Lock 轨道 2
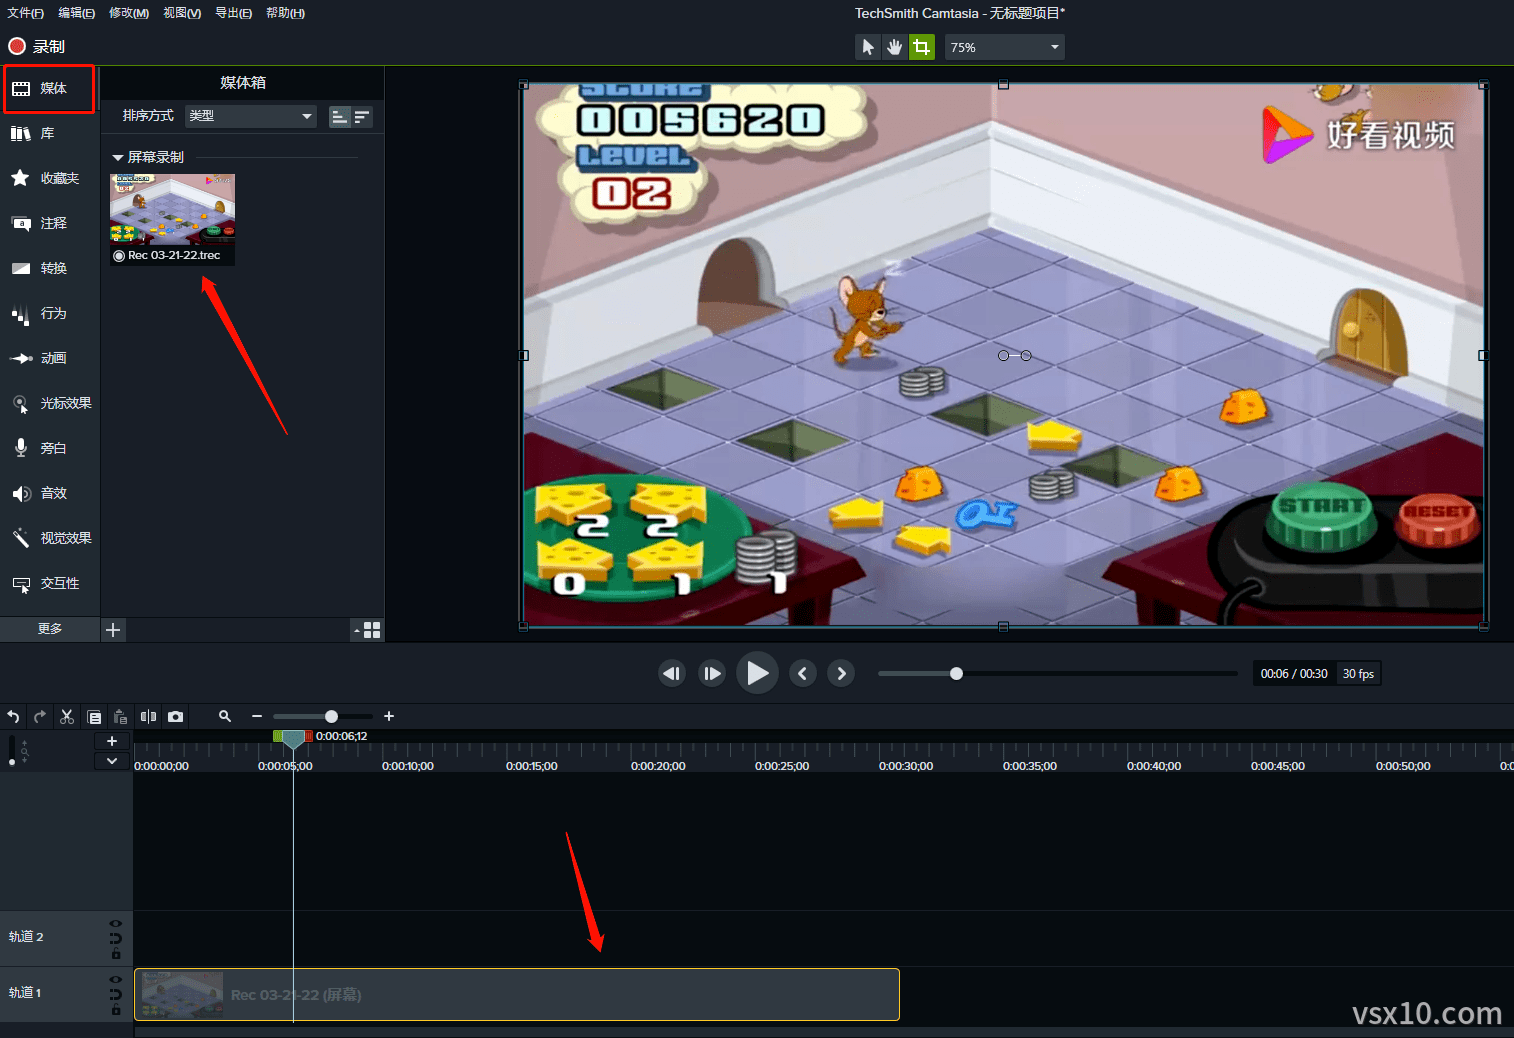 tap(116, 954)
